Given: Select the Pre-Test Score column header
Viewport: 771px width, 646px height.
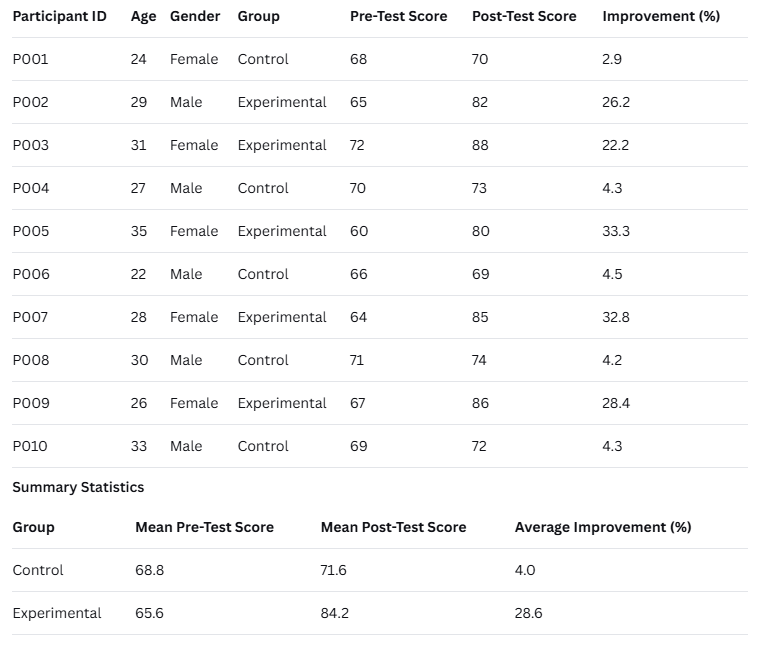Looking at the screenshot, I should click(x=398, y=16).
